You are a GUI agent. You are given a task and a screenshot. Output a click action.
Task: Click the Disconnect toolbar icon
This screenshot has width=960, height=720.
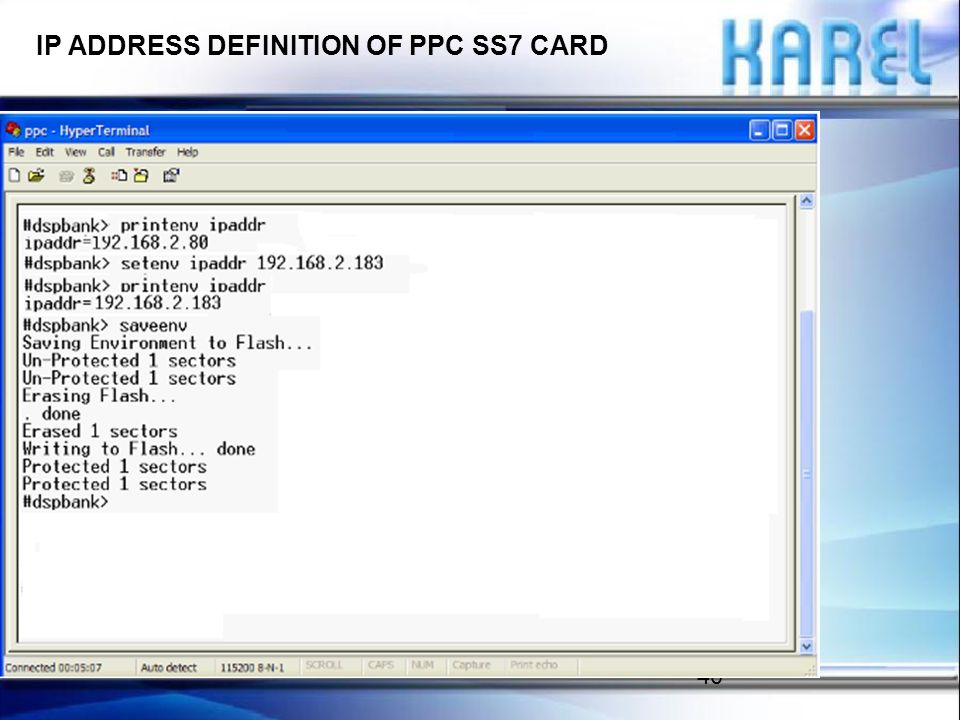[89, 176]
